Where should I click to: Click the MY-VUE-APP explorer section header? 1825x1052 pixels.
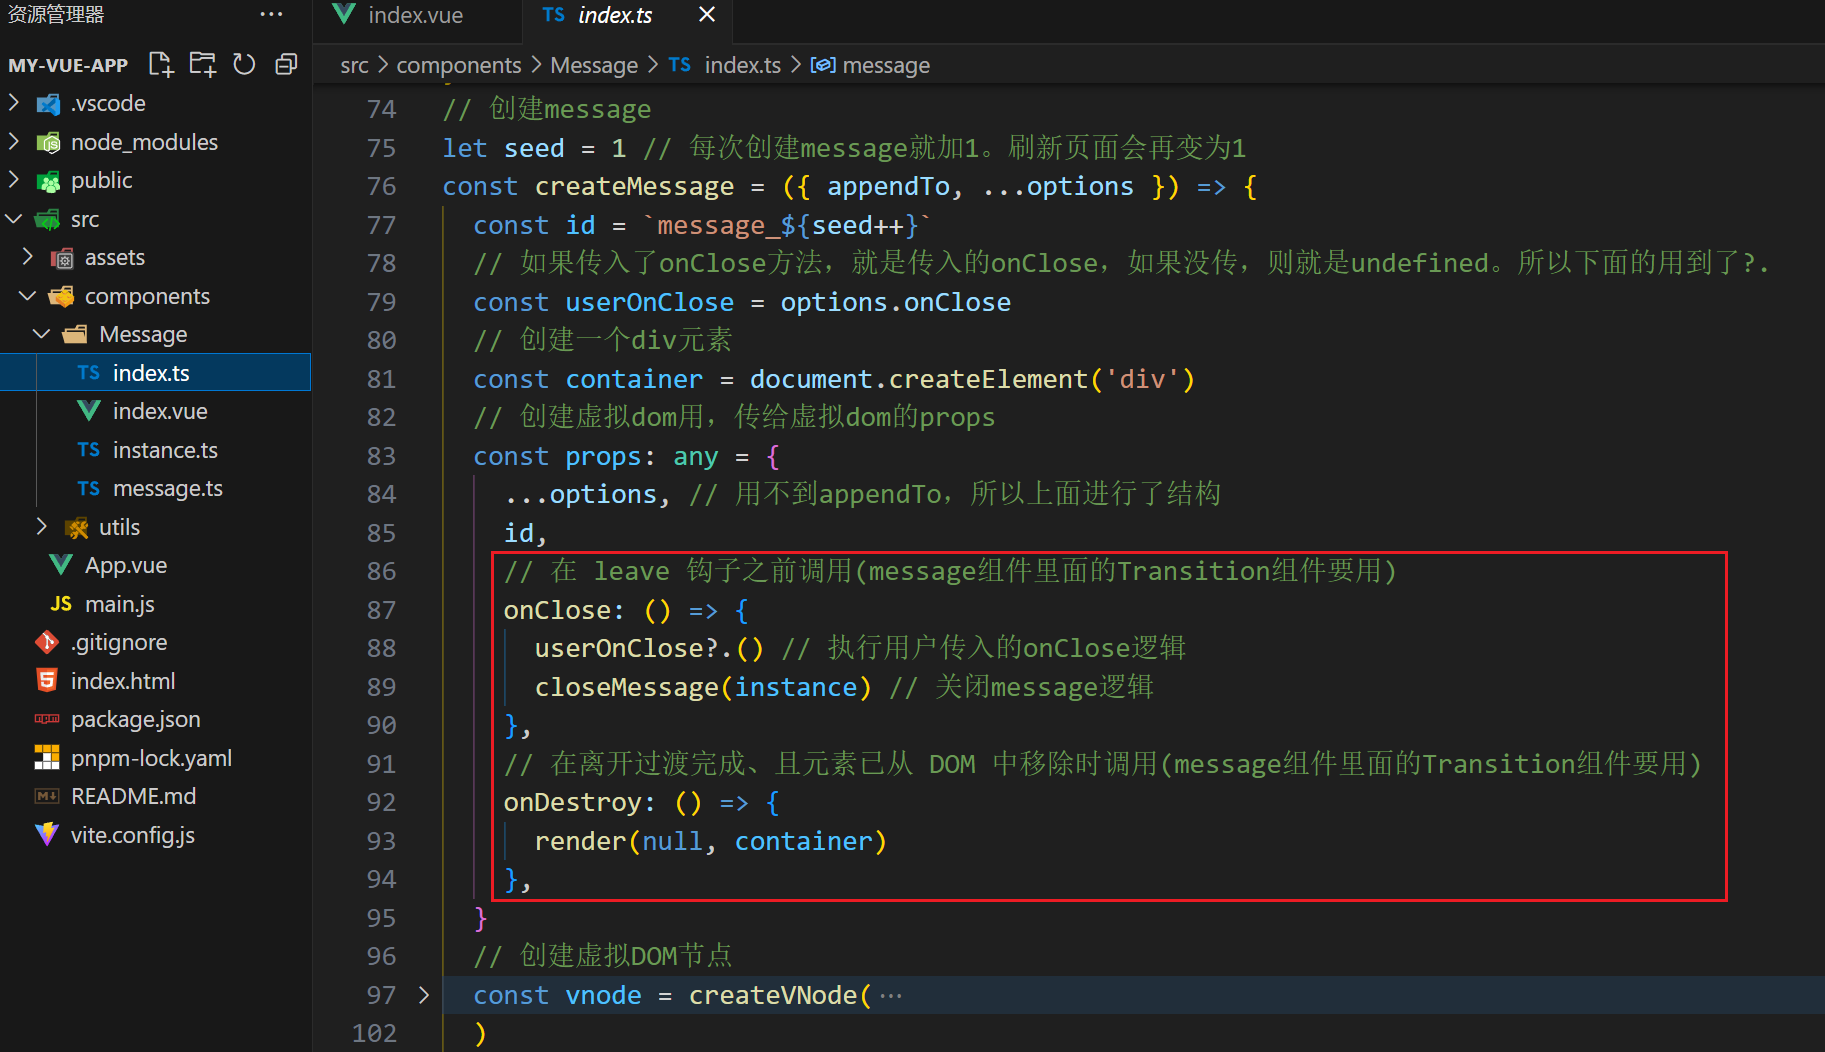[x=68, y=65]
